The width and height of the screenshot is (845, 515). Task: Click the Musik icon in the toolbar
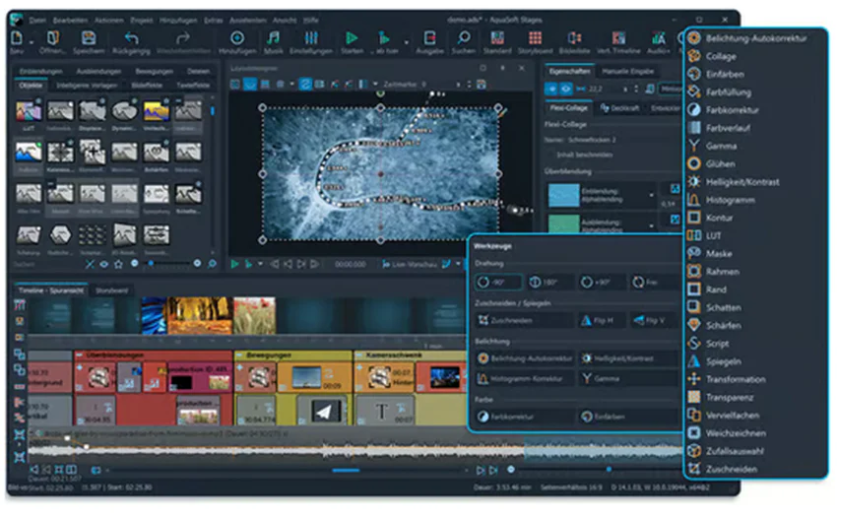pyautogui.click(x=274, y=38)
